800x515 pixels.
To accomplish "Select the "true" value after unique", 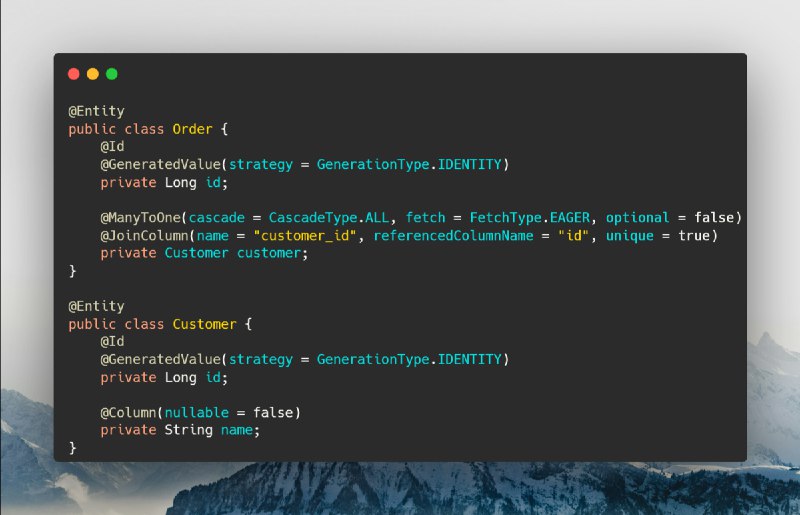I will pyautogui.click(x=694, y=236).
